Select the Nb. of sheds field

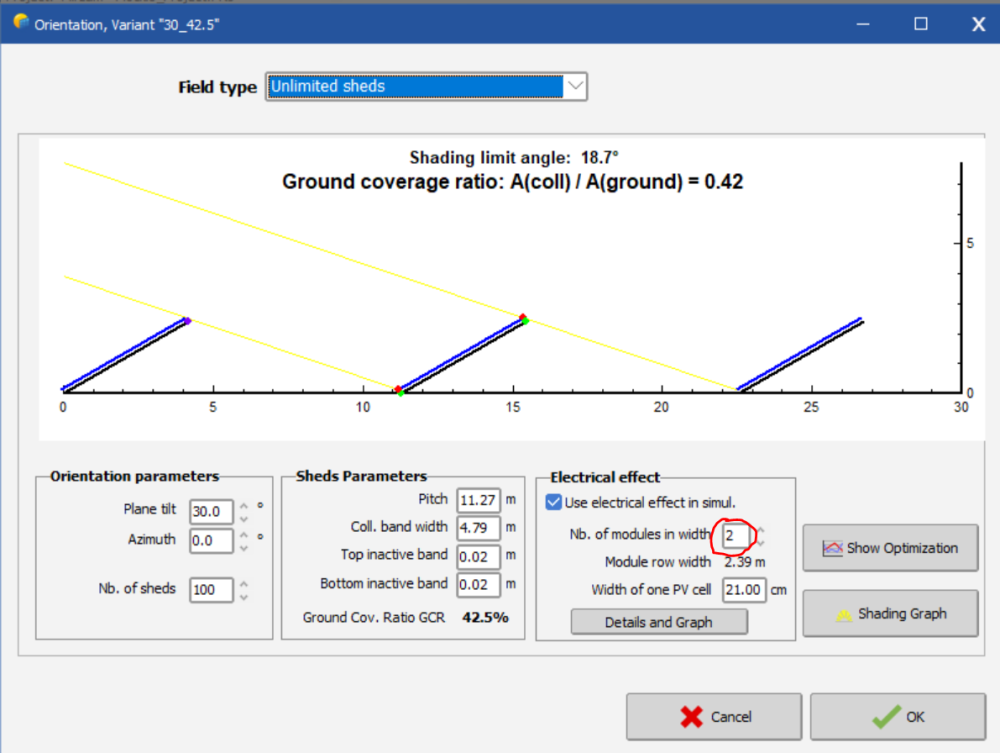coord(211,590)
